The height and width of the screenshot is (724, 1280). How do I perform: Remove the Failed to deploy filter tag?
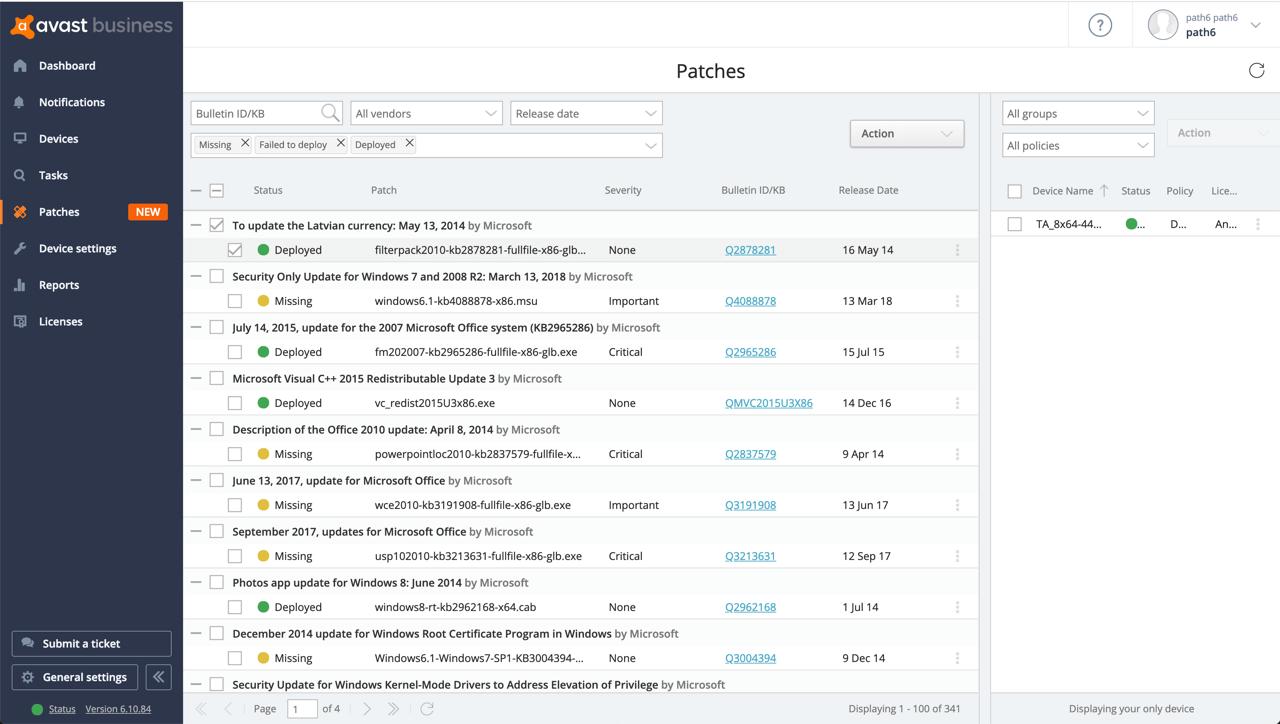click(x=341, y=144)
